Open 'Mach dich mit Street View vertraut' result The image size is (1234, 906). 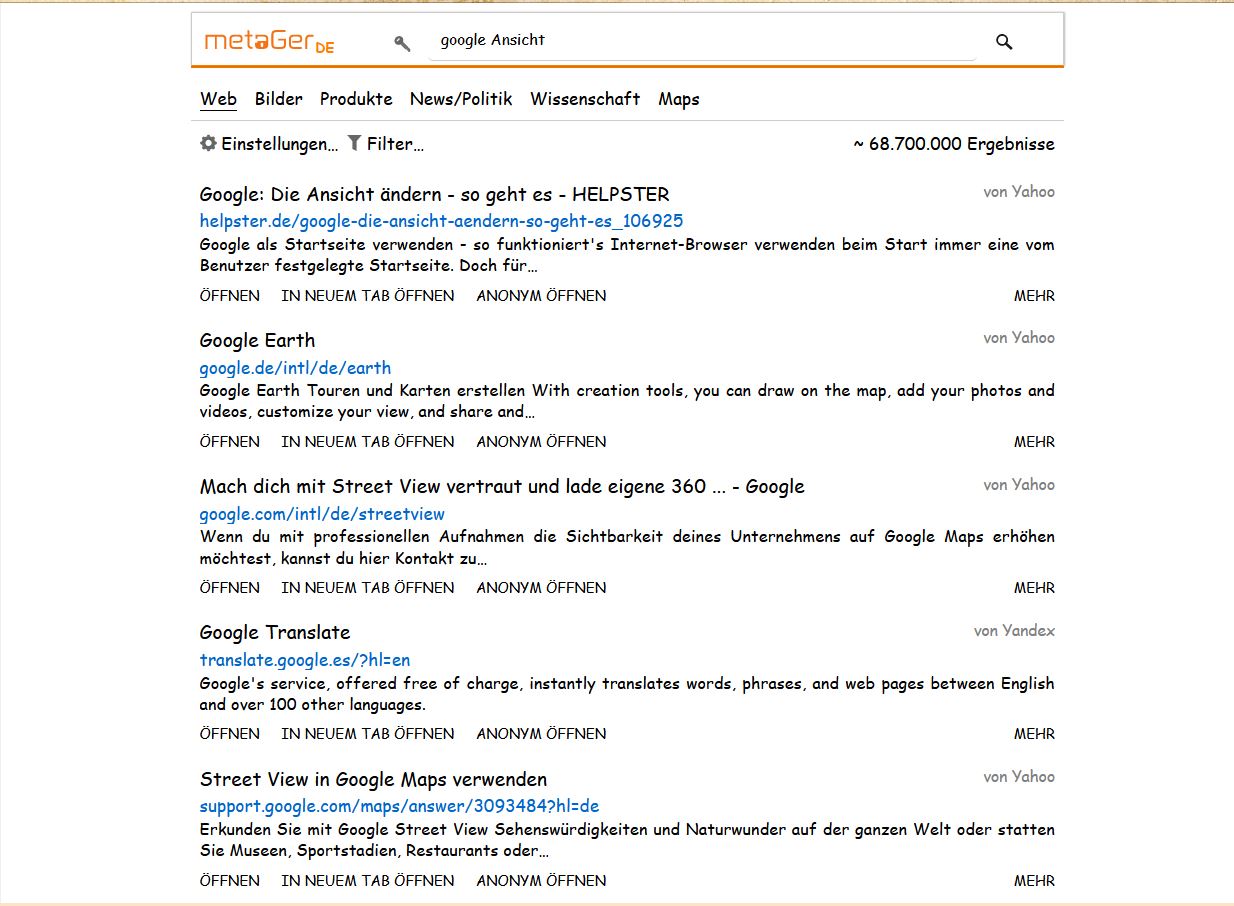coord(502,486)
